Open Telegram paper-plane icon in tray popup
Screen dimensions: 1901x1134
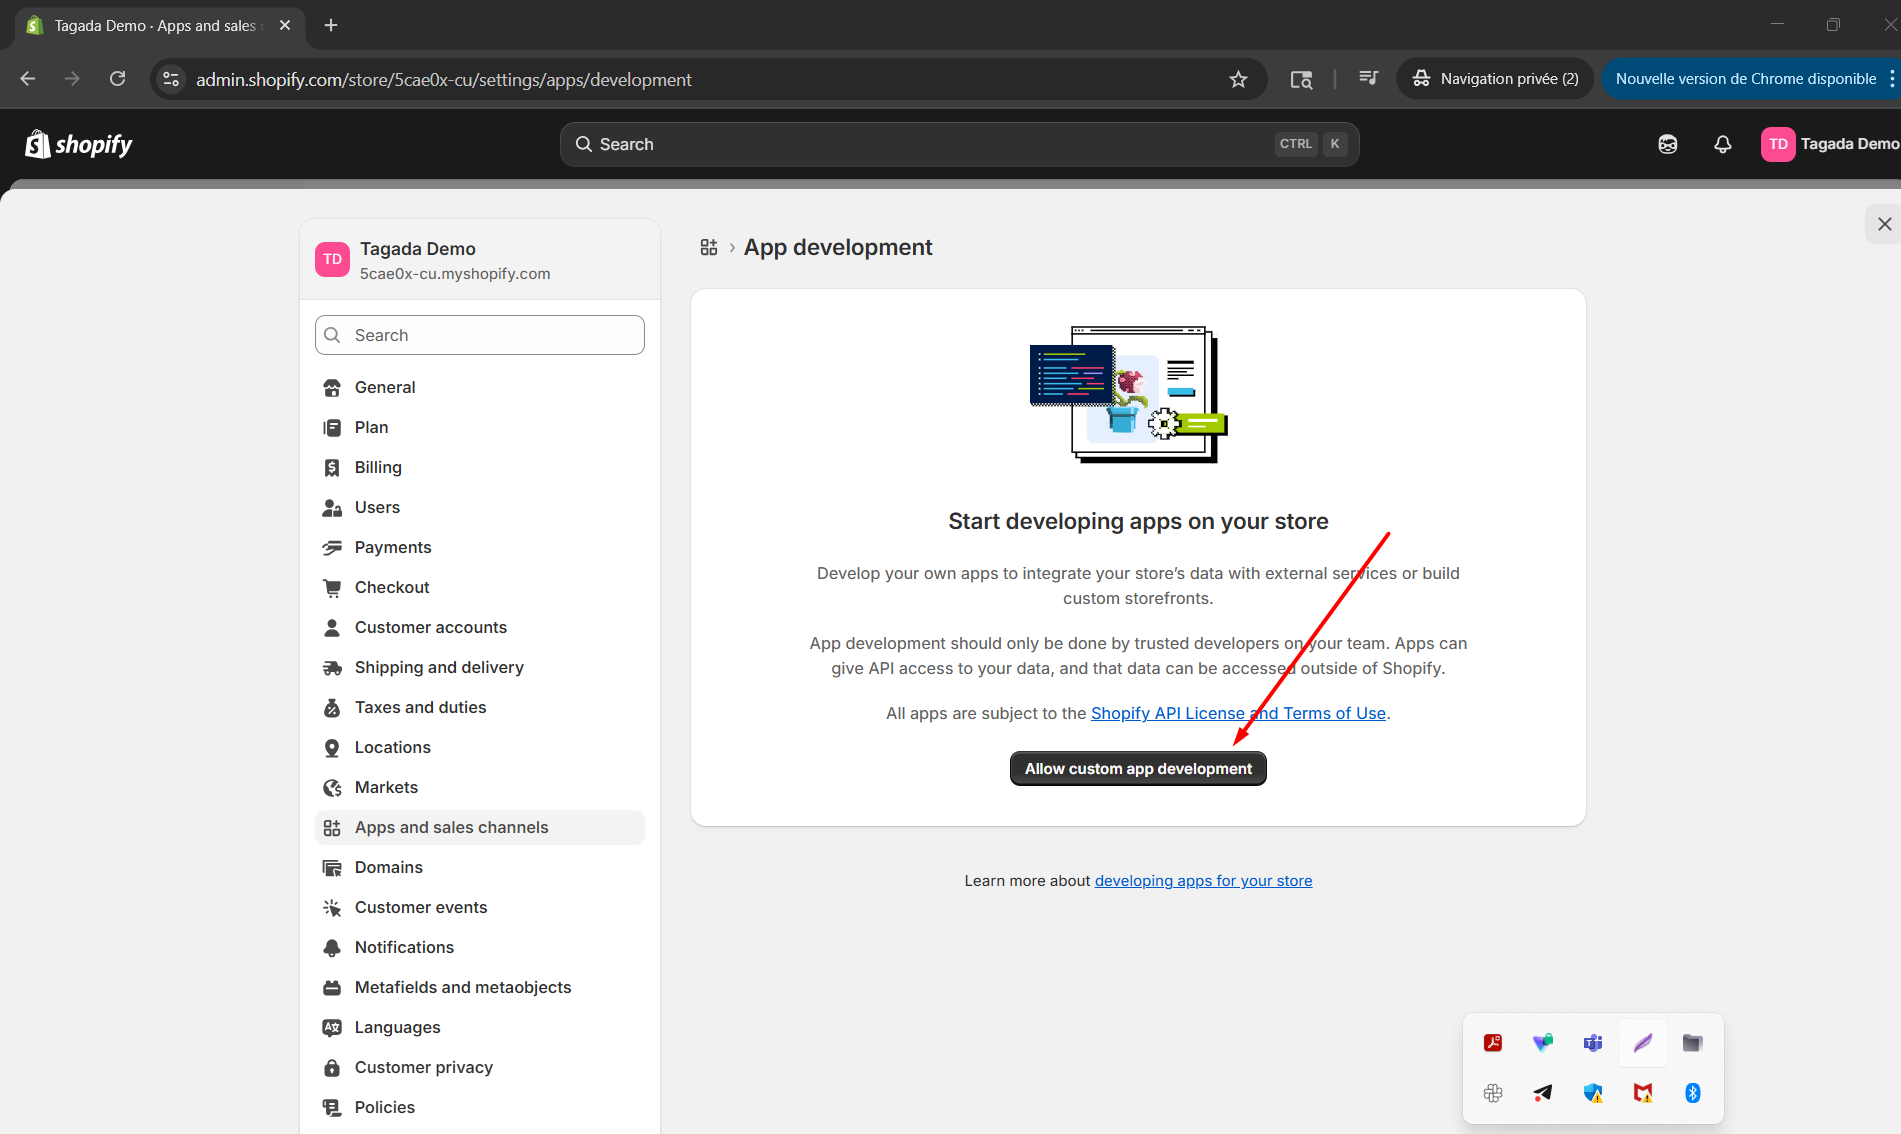(x=1543, y=1093)
